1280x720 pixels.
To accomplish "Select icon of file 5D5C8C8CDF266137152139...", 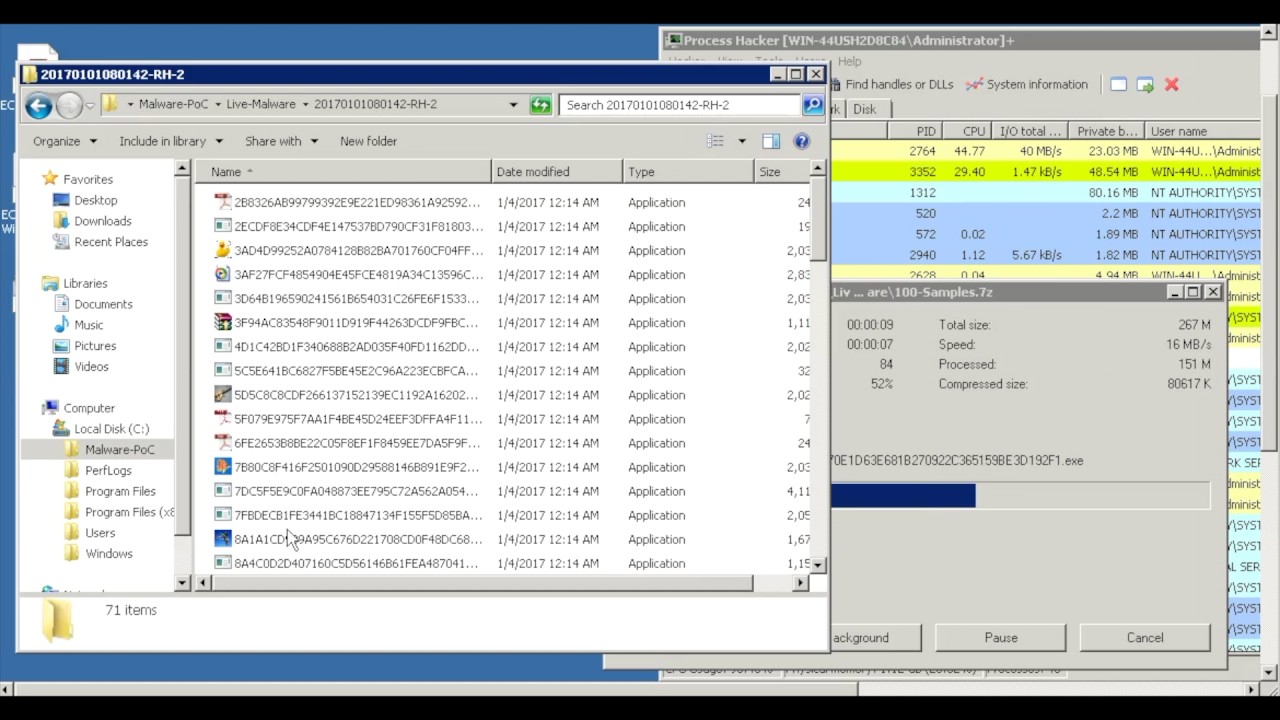I will point(223,394).
